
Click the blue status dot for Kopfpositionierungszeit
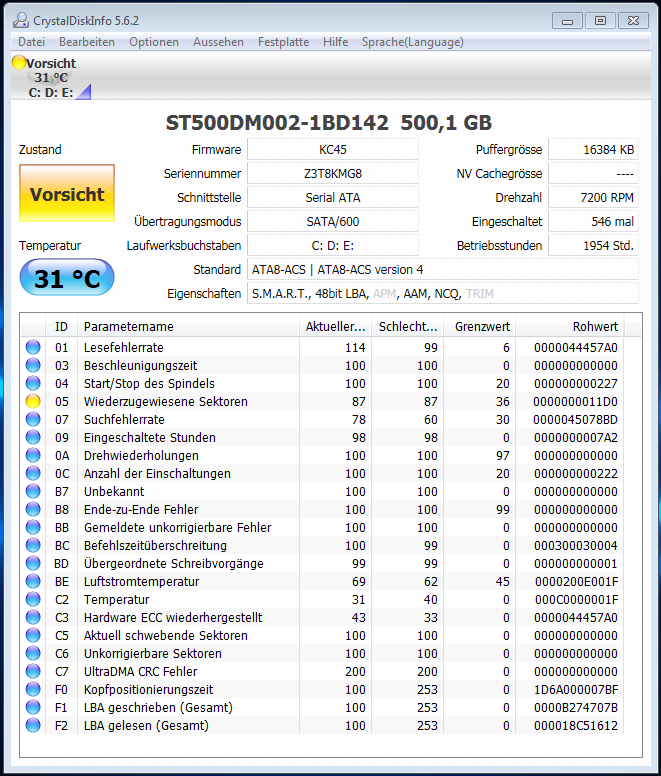coord(33,689)
